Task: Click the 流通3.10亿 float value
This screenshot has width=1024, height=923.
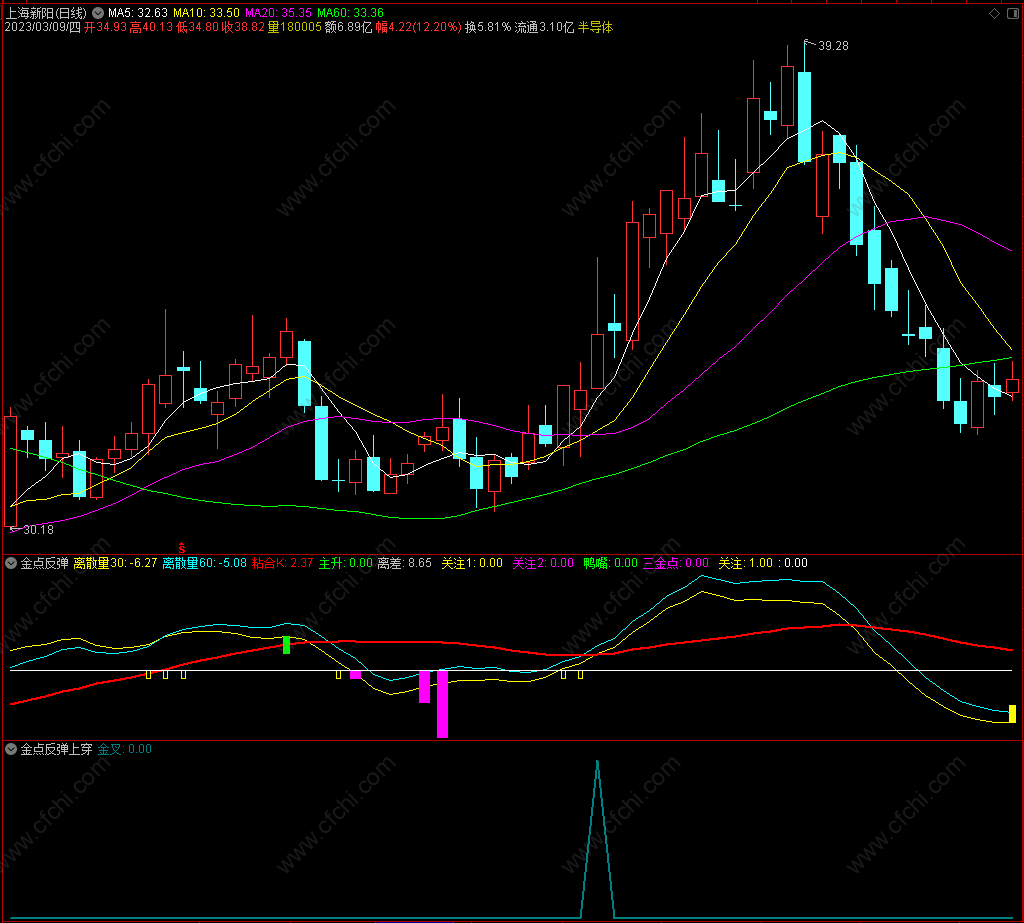Action: point(545,27)
